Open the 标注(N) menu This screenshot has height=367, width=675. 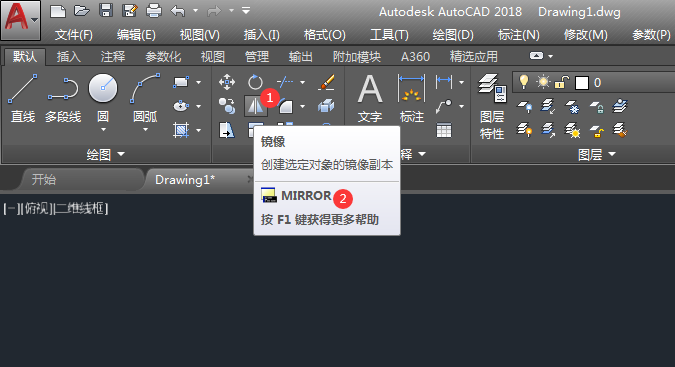519,35
